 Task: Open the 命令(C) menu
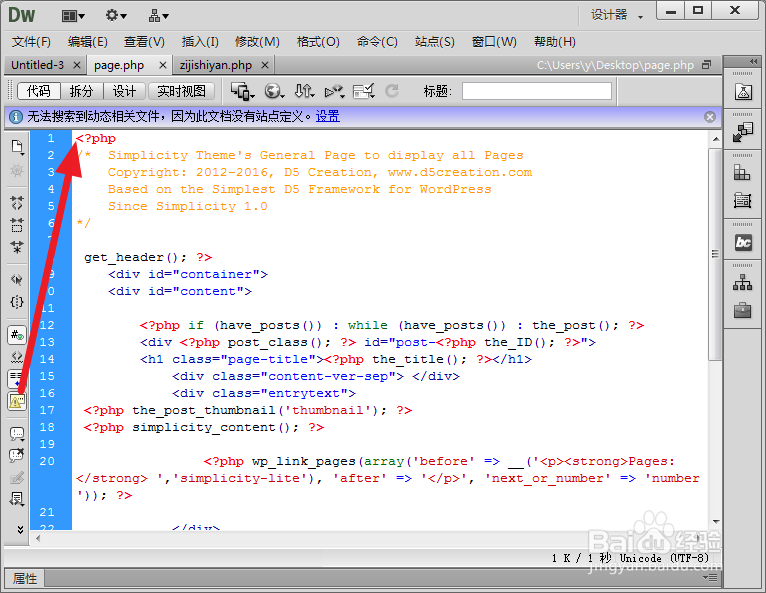pos(377,42)
